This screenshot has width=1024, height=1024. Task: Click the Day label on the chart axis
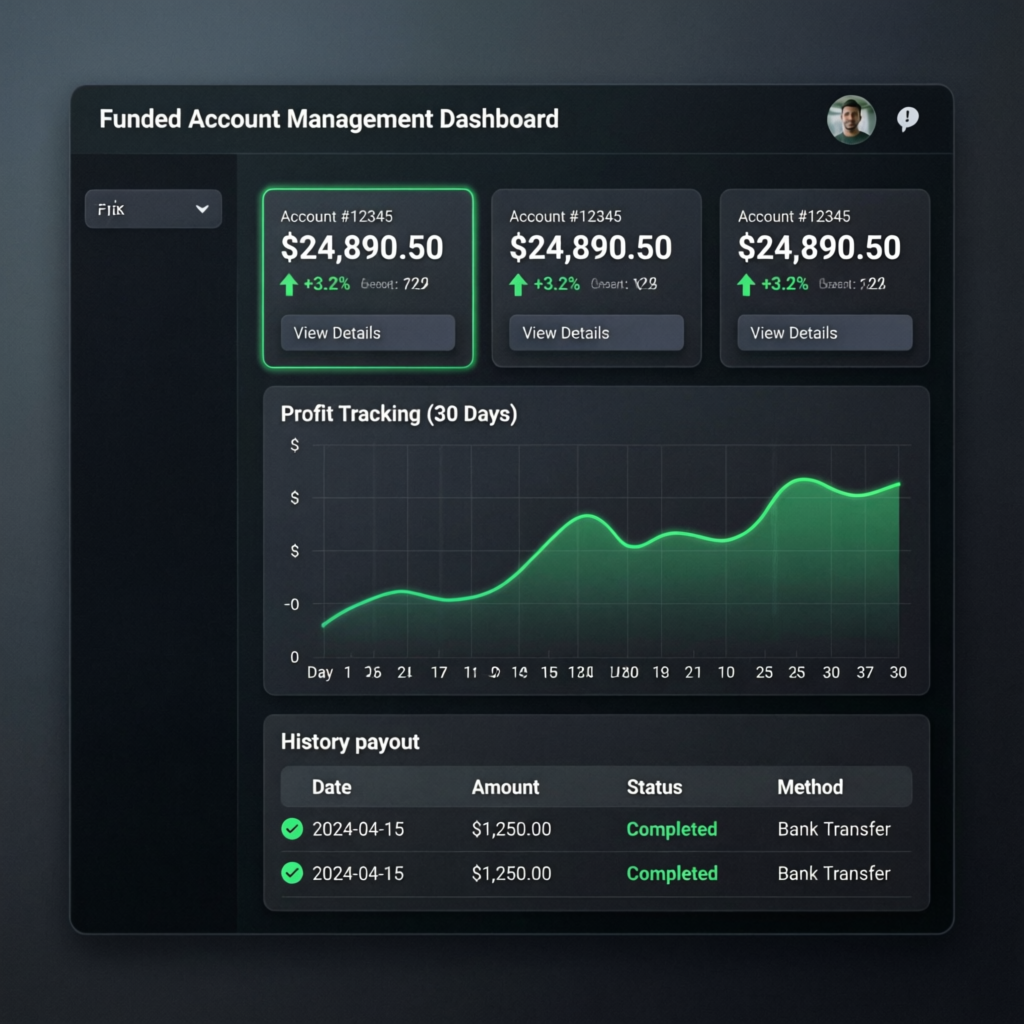pyautogui.click(x=320, y=673)
